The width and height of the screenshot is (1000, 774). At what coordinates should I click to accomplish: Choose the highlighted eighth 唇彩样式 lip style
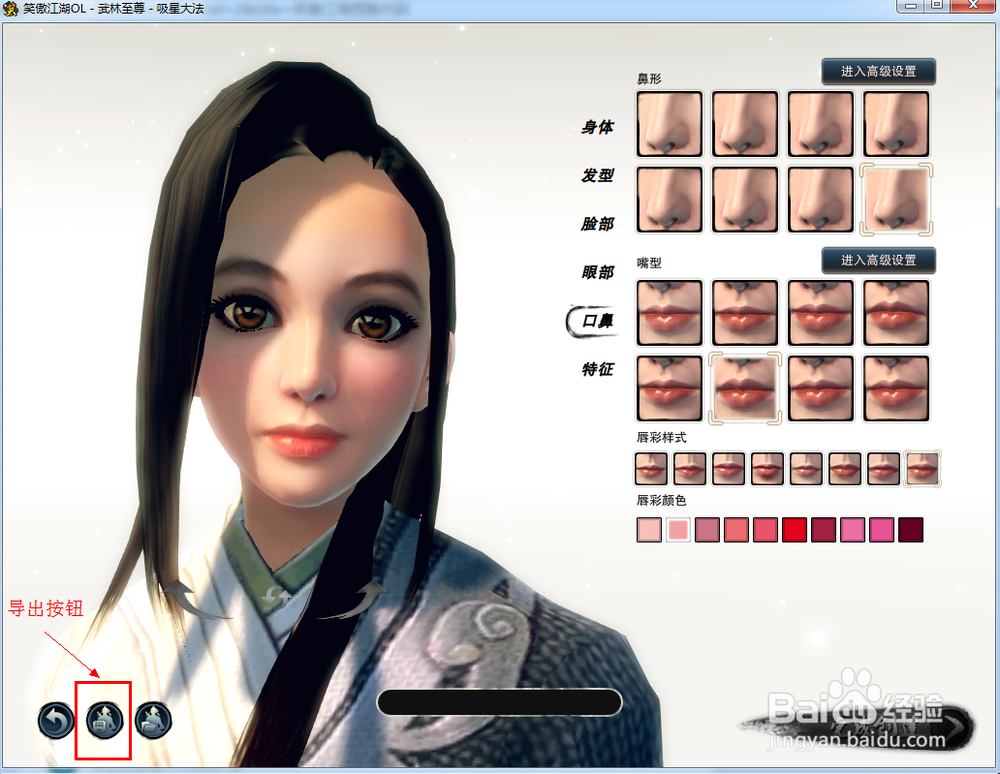922,469
